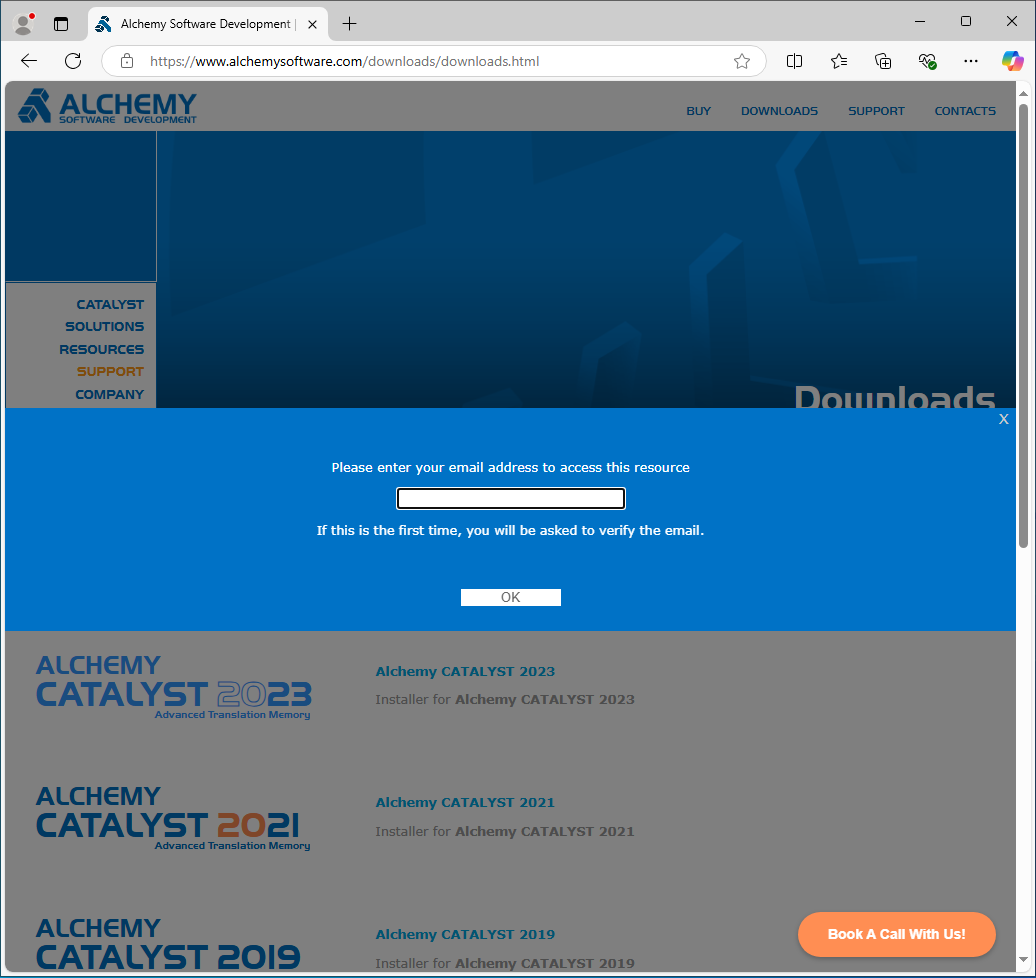Screen dimensions: 1036x978
Task: Open the Collections panel
Action: [x=883, y=61]
